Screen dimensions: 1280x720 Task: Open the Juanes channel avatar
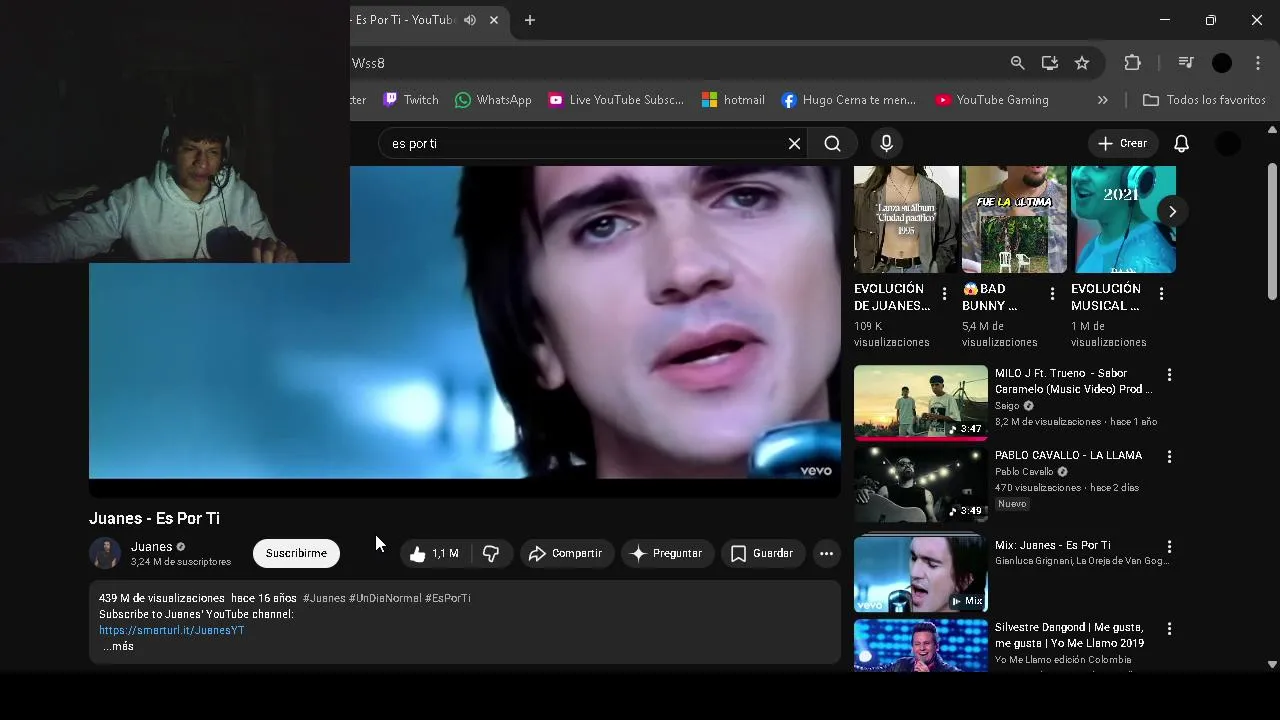pos(105,553)
